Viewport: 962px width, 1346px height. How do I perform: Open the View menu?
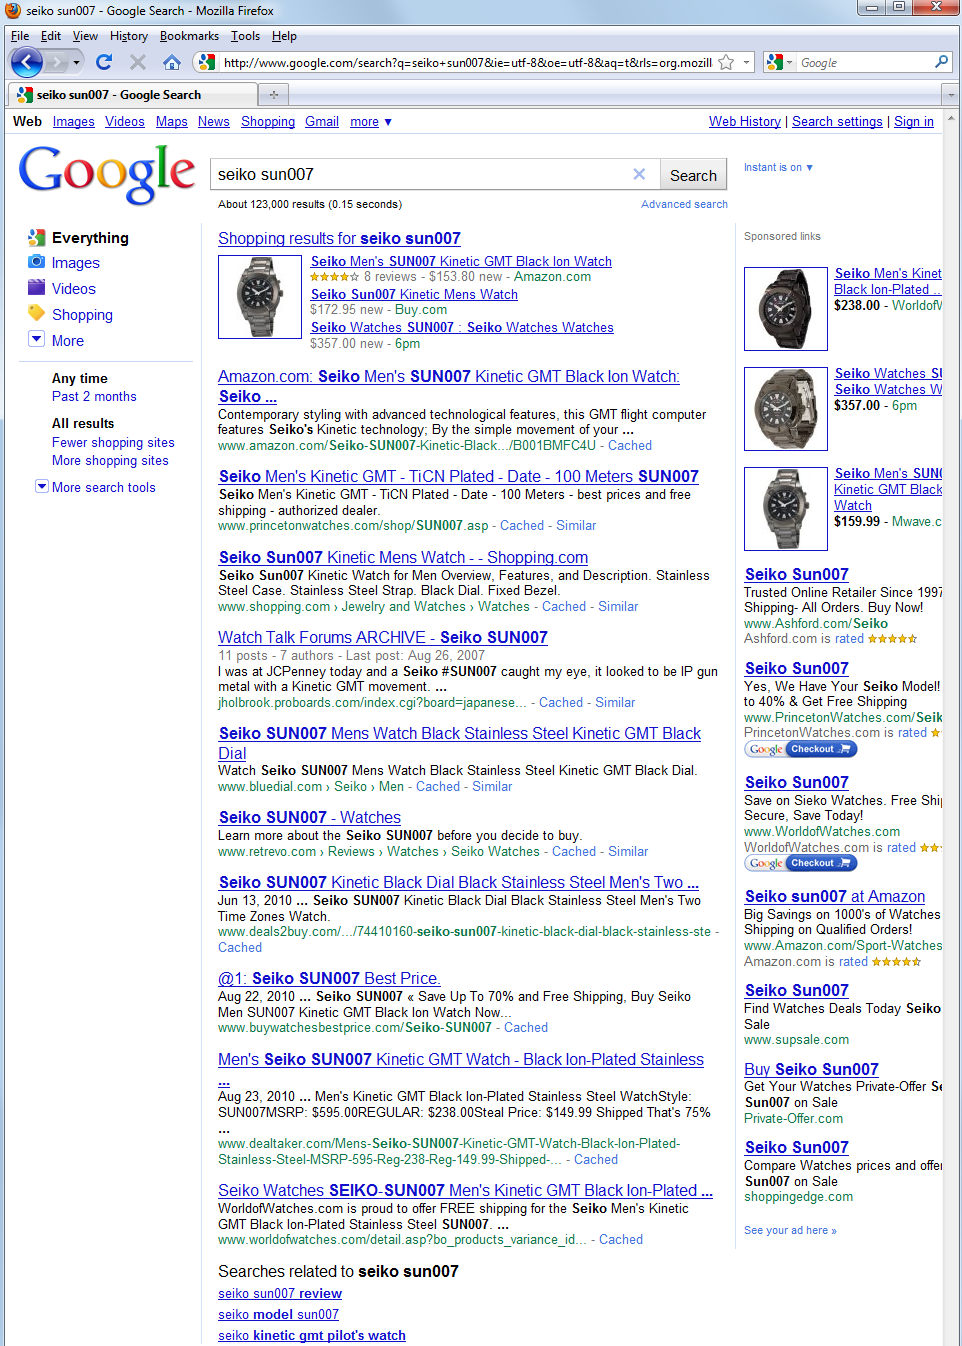coord(85,36)
